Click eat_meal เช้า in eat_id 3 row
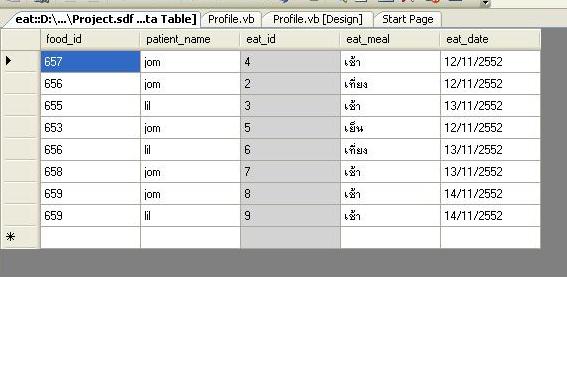The width and height of the screenshot is (567, 384). coord(391,106)
